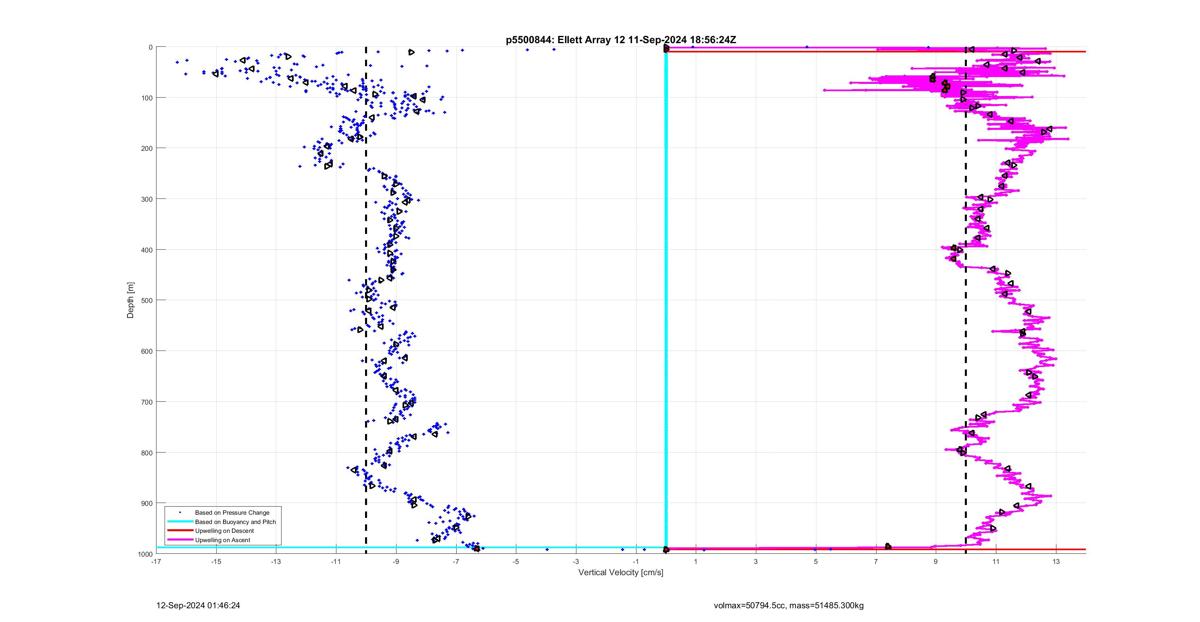Click the magenta line sample in the legend
This screenshot has height=622, width=1200.
tap(179, 540)
